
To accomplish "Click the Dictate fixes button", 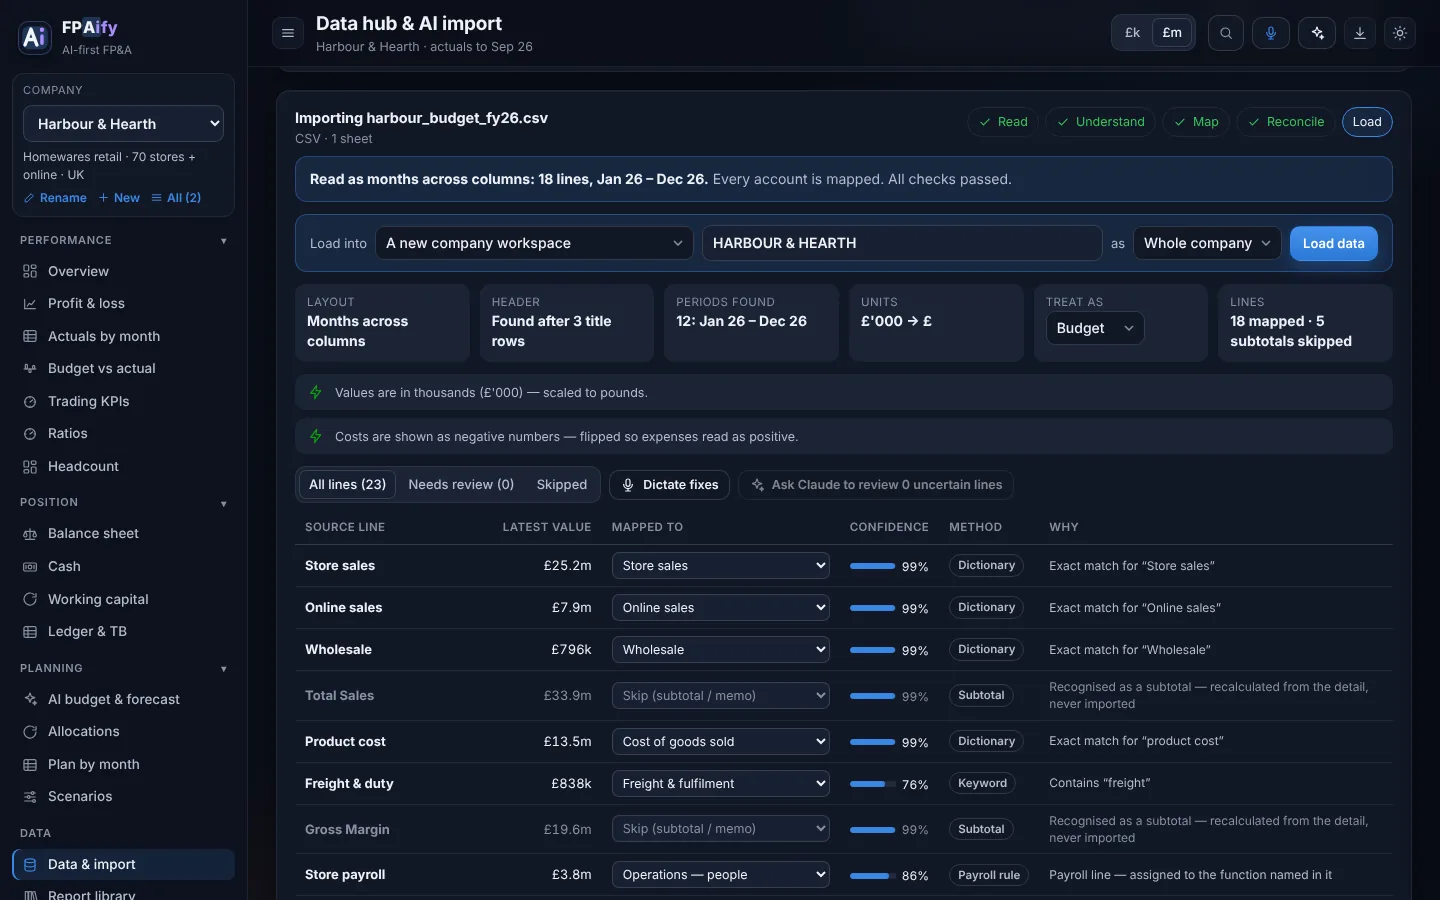I will 670,485.
